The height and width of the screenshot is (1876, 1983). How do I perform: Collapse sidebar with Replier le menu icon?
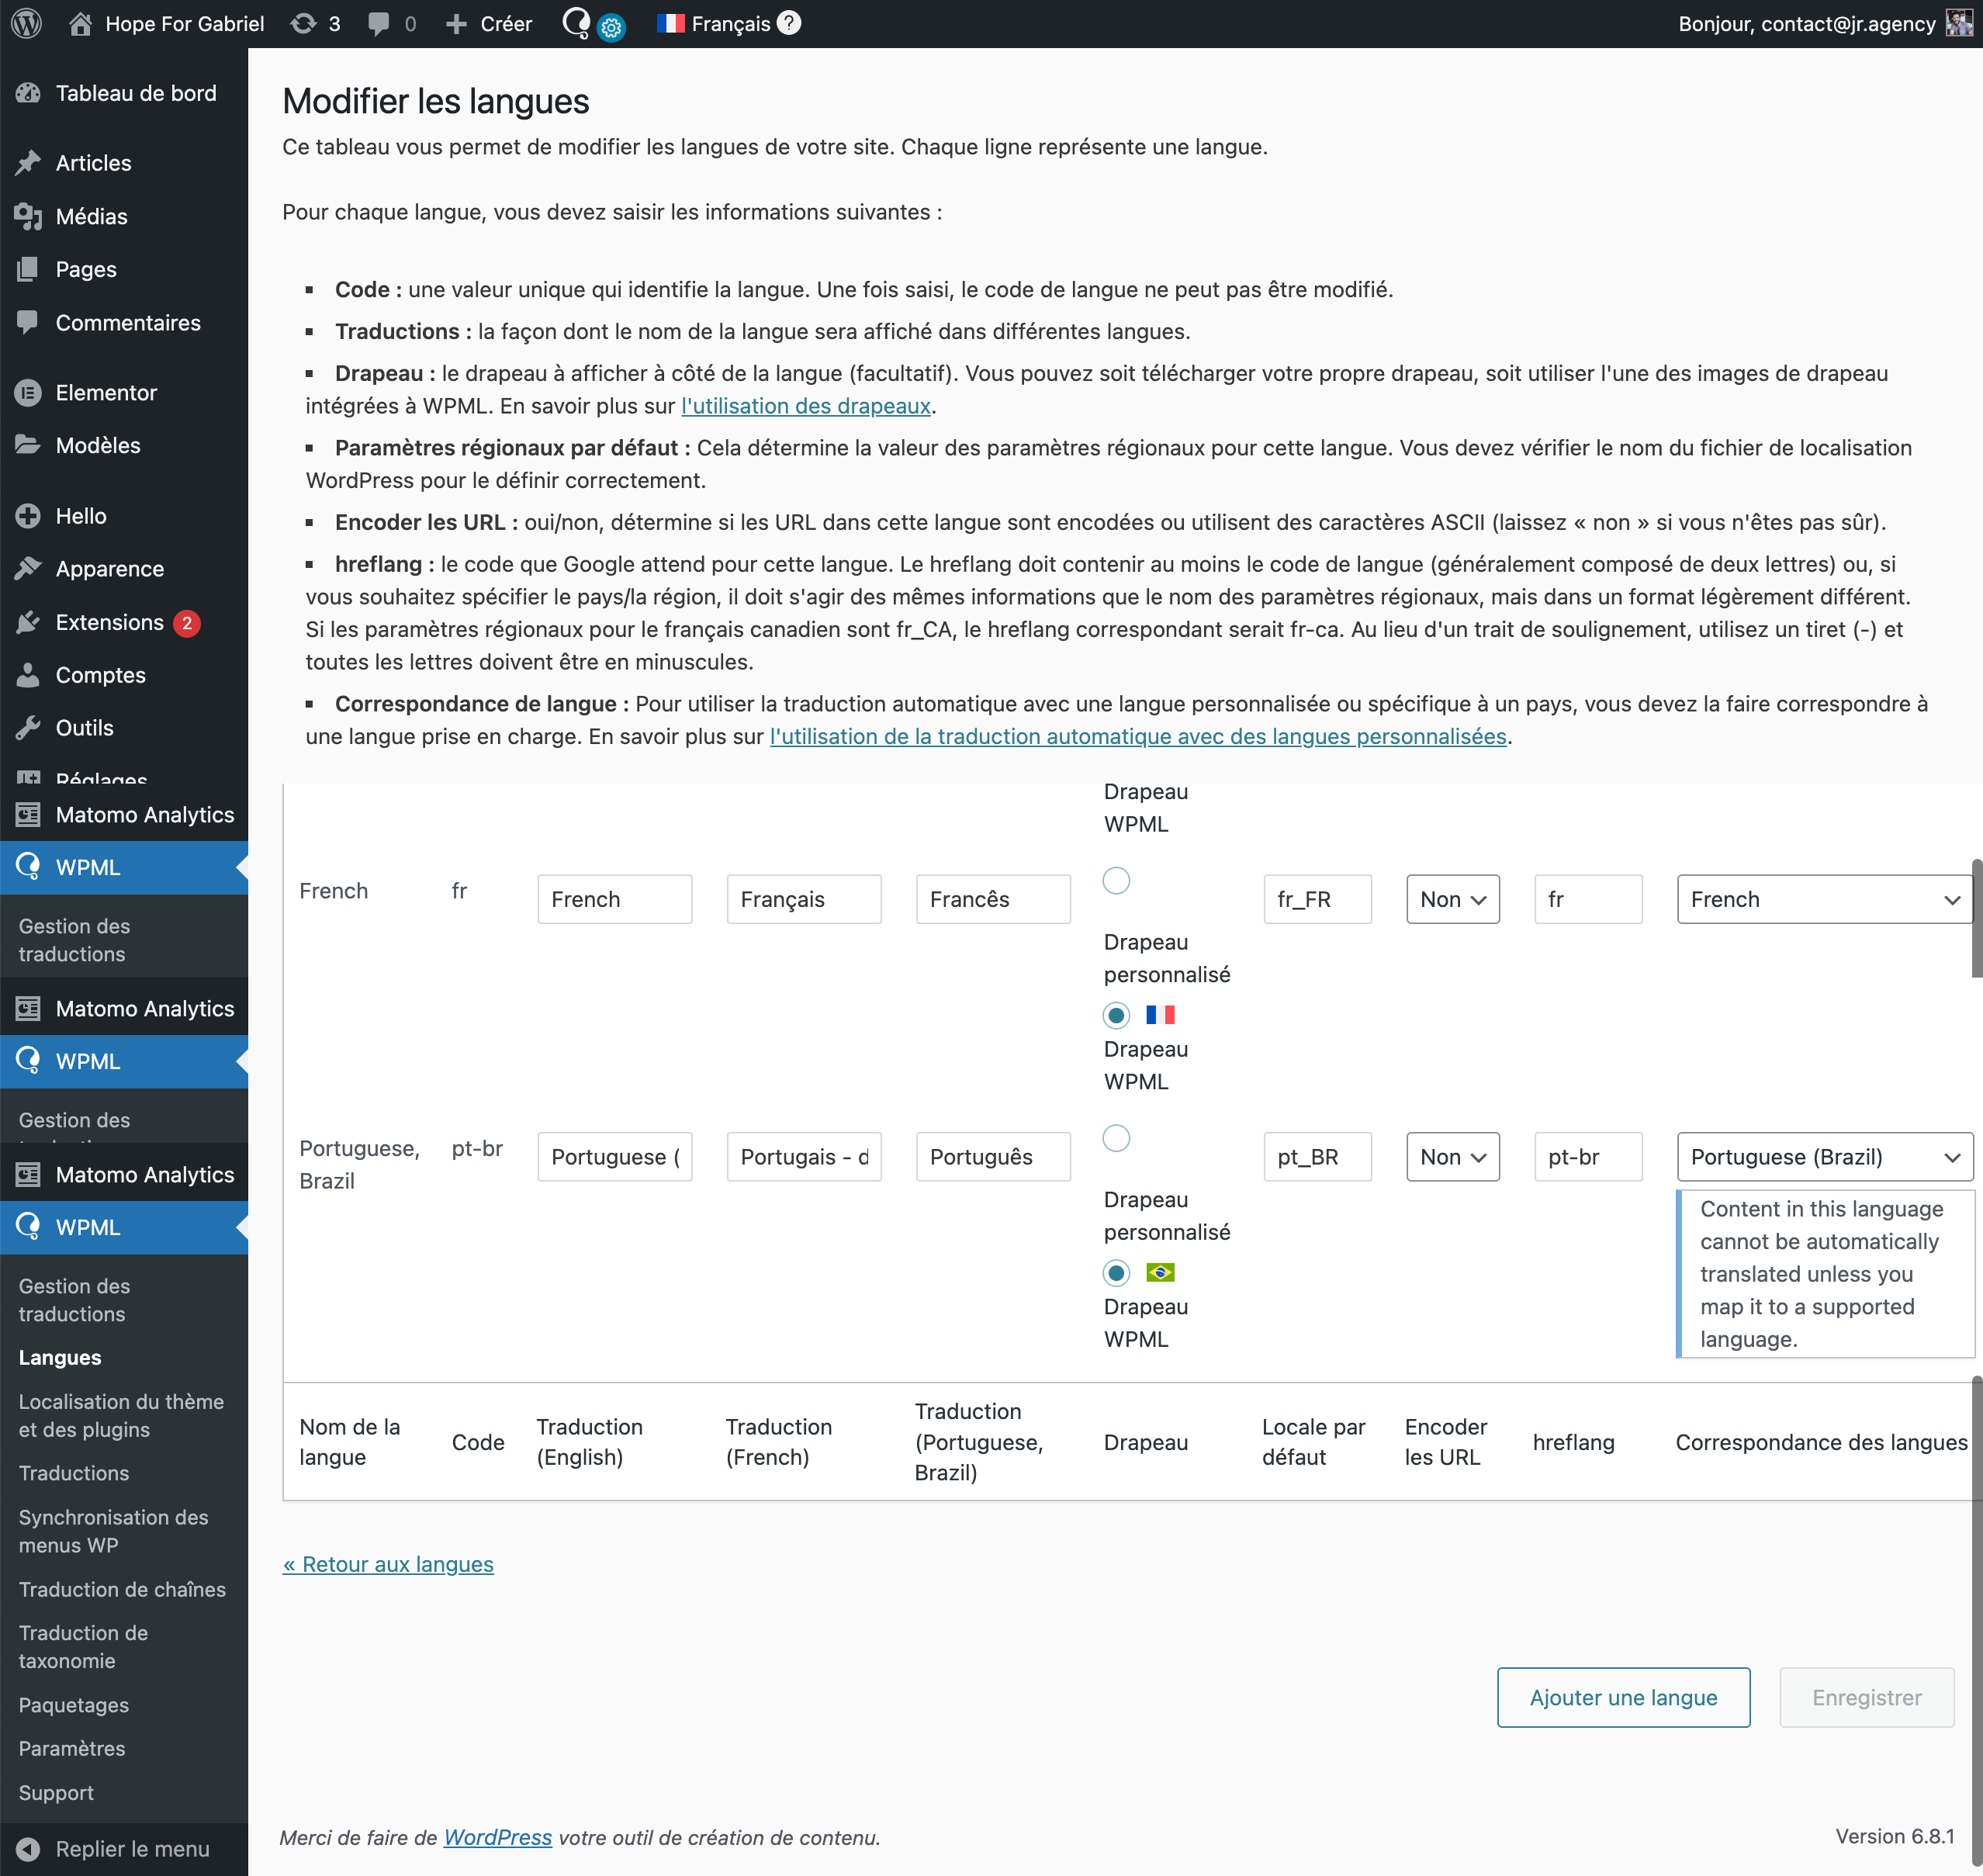28,1849
